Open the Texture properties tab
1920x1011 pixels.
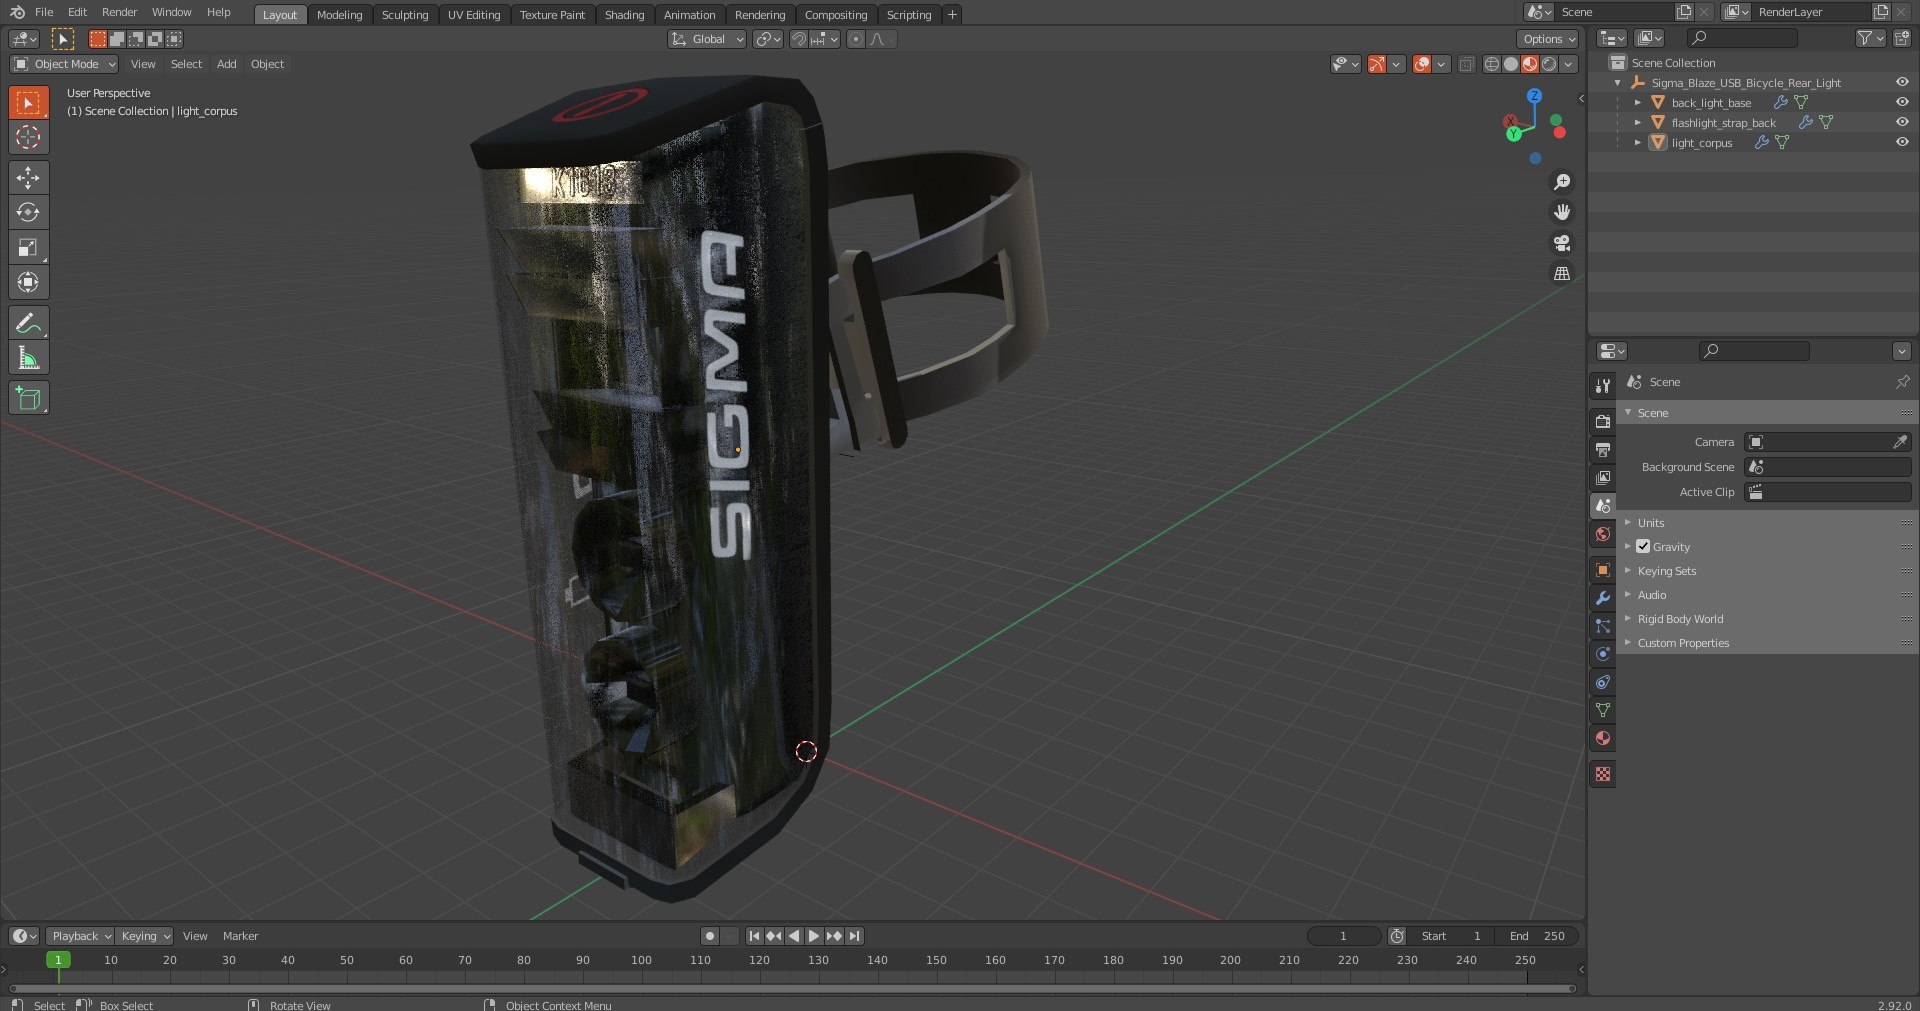[1603, 774]
